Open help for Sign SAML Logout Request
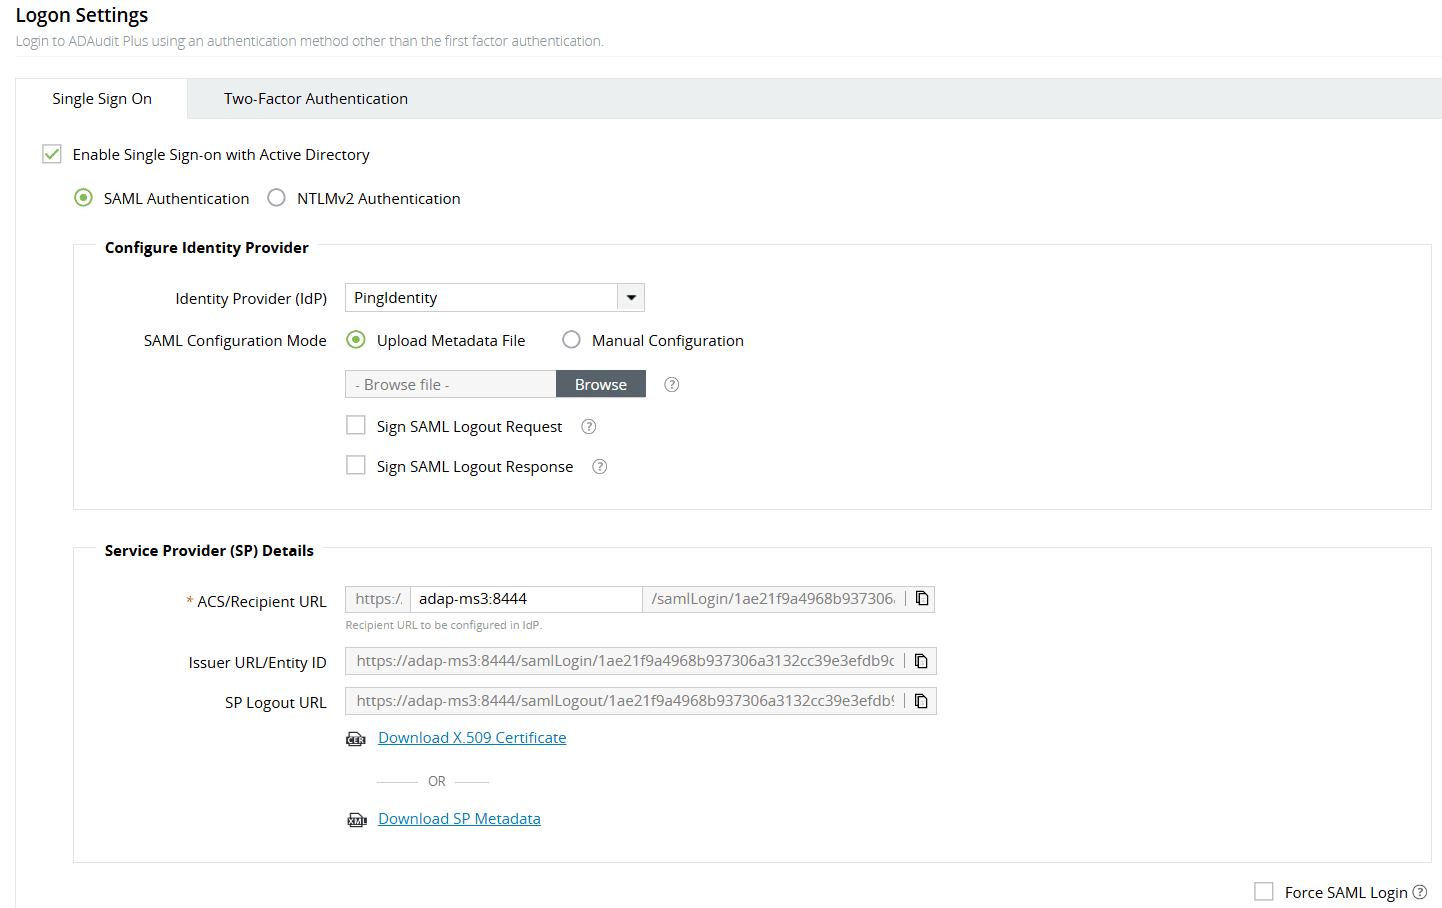The height and width of the screenshot is (908, 1442). tap(588, 426)
